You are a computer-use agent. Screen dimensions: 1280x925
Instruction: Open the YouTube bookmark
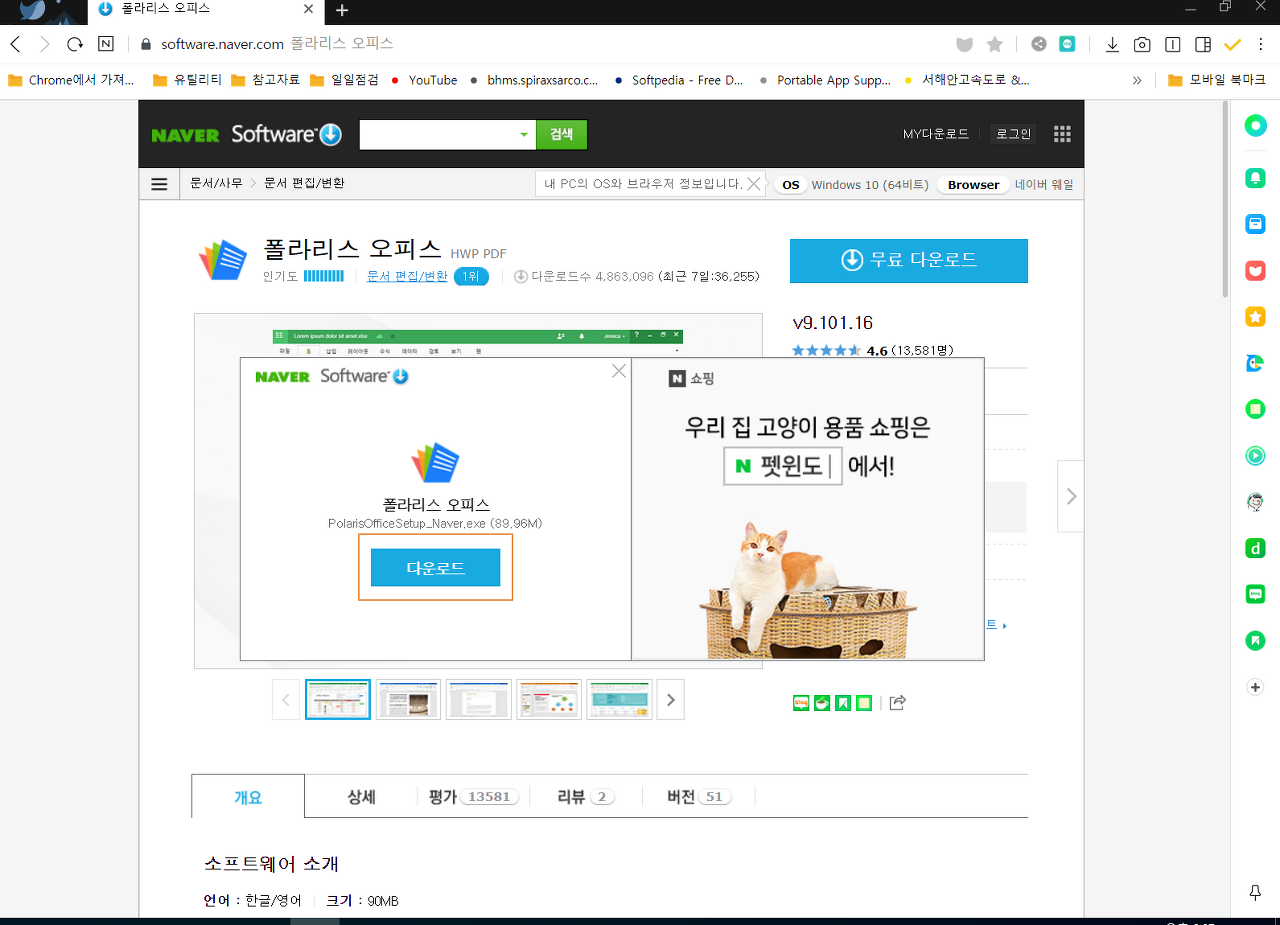tap(424, 80)
